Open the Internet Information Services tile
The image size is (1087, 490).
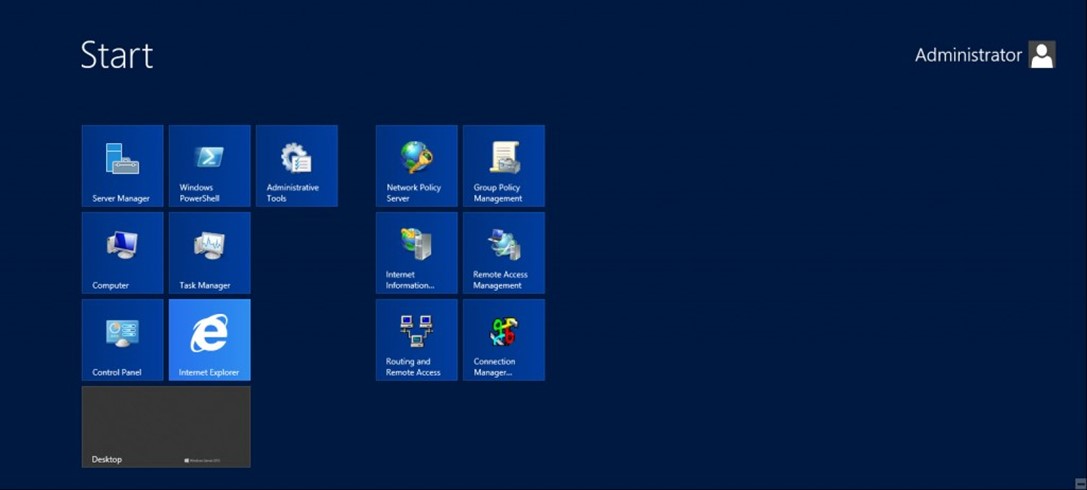(x=417, y=253)
